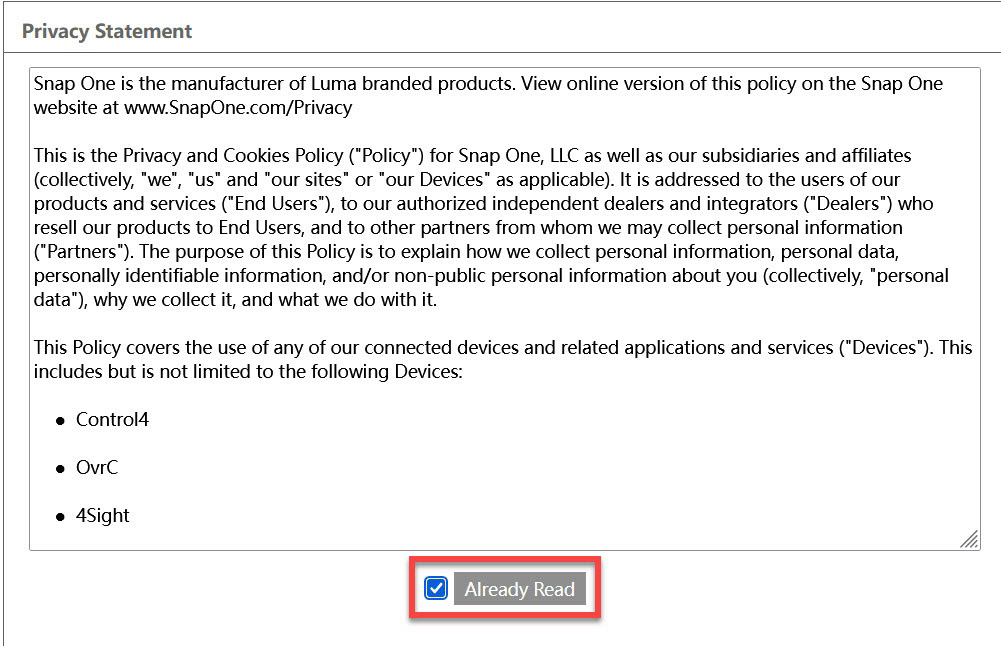1001x646 pixels.
Task: Click the OvrC list item
Action: [97, 467]
